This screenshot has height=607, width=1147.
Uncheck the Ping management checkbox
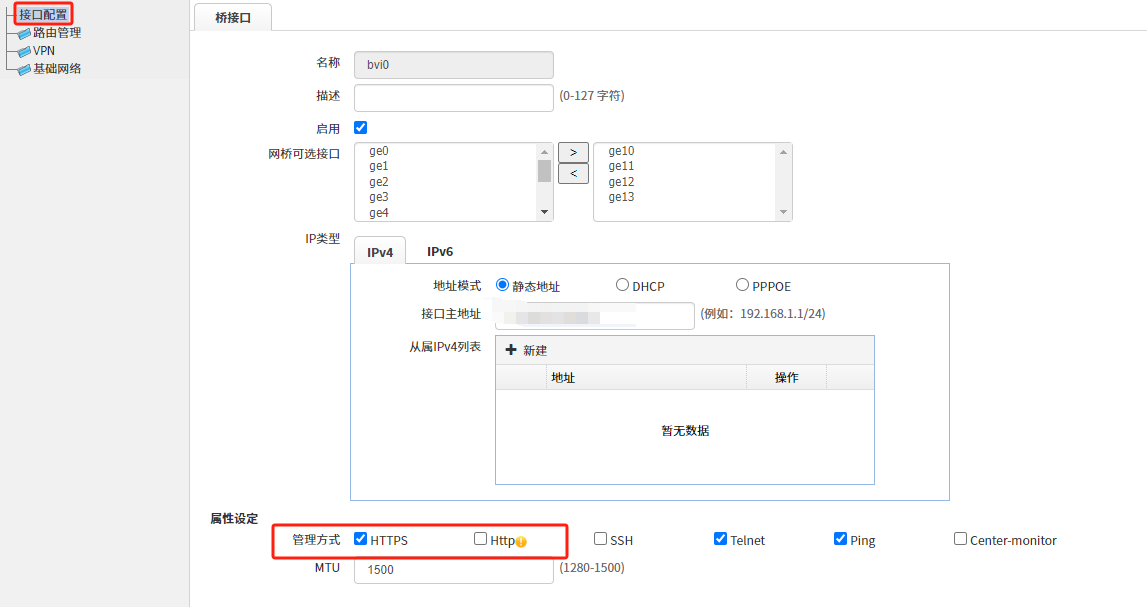841,539
